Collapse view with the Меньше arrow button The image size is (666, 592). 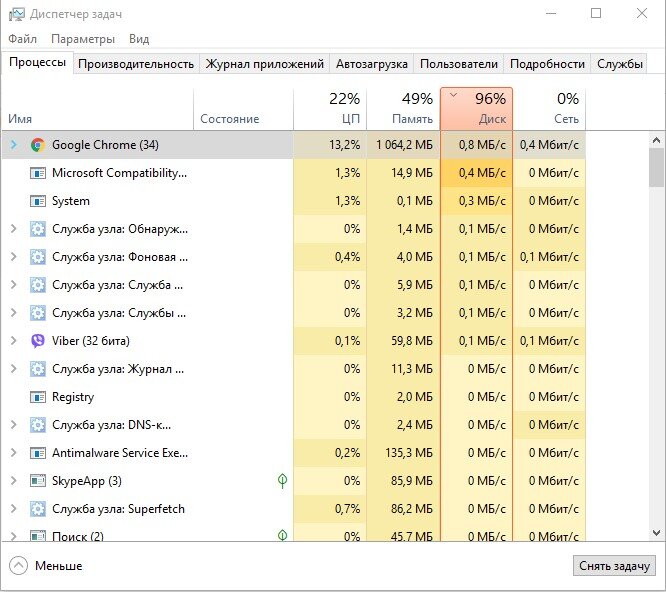[18, 566]
